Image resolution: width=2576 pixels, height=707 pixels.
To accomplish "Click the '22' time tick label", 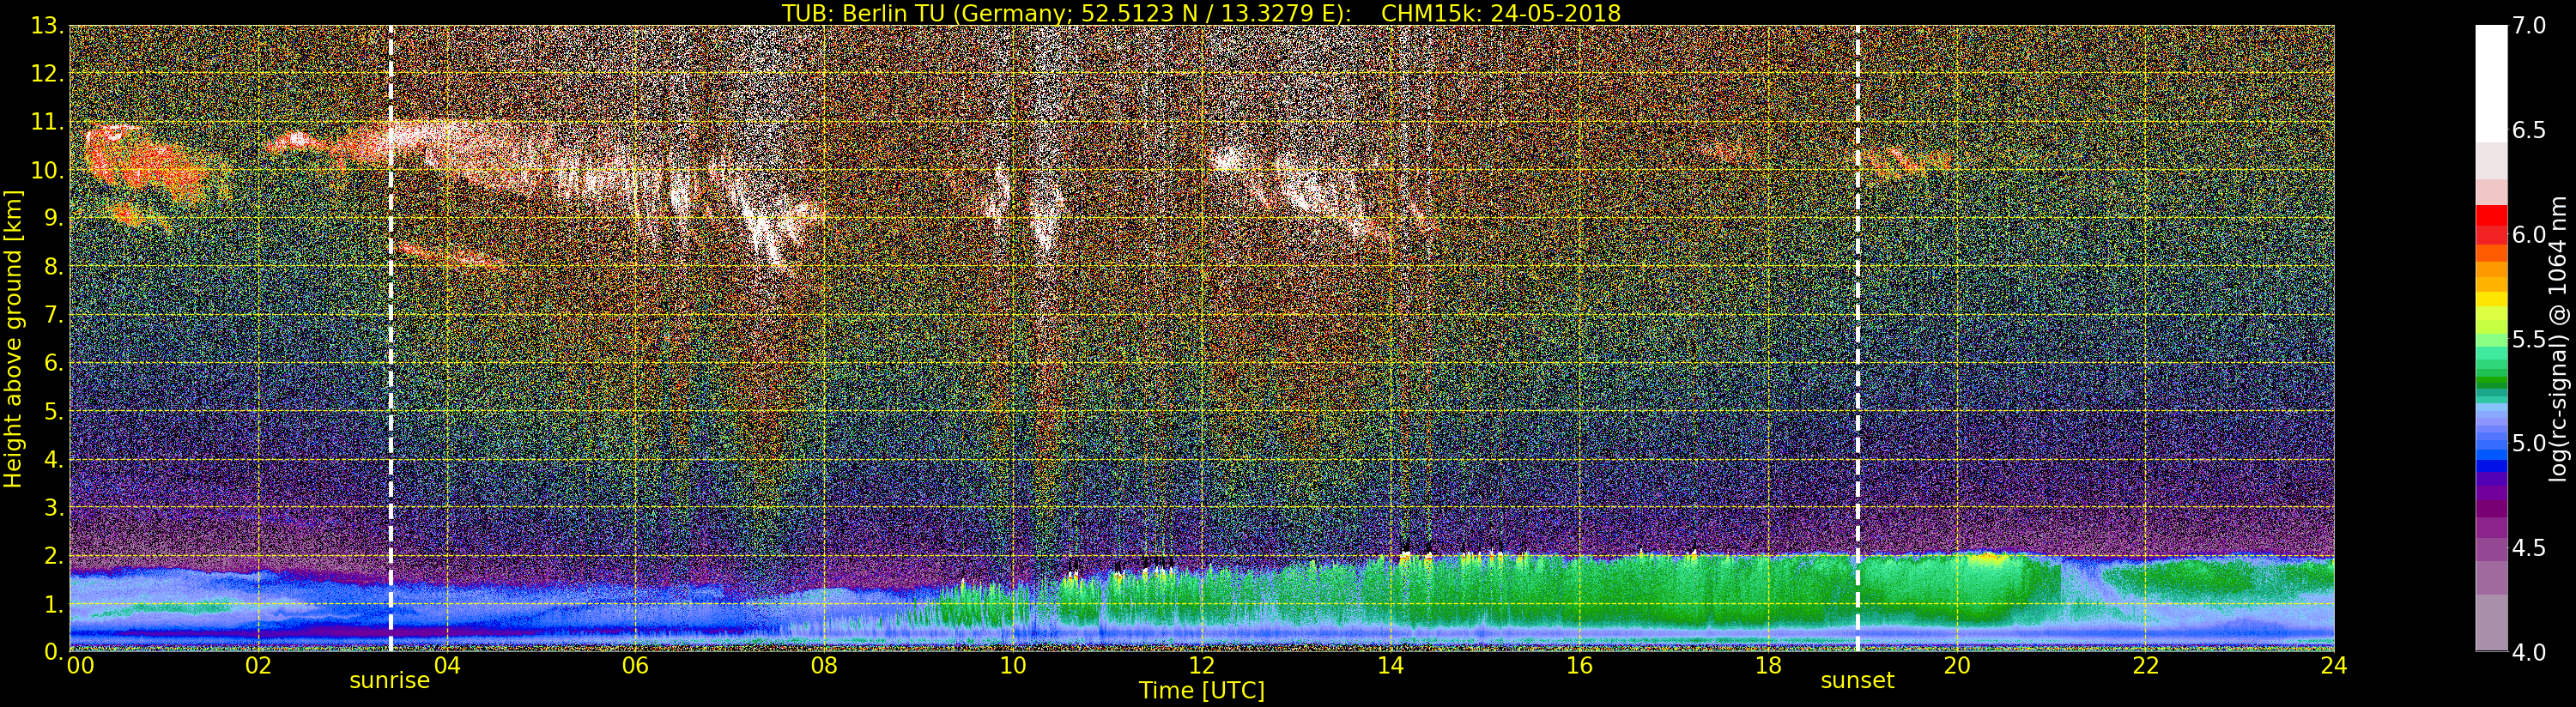I will pos(2145,666).
